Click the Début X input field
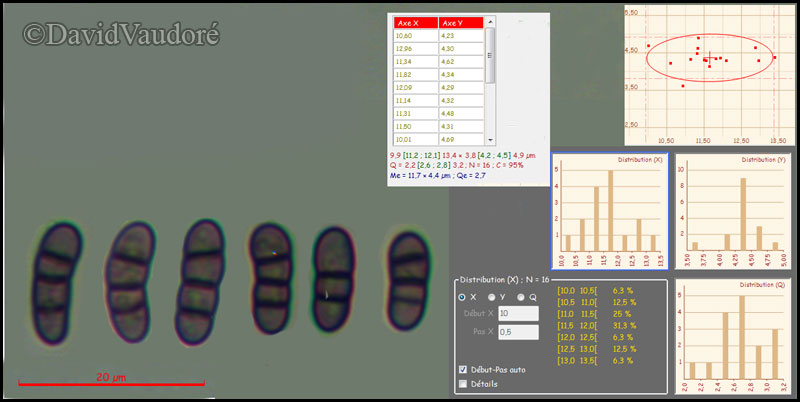This screenshot has width=800, height=402. [x=518, y=313]
